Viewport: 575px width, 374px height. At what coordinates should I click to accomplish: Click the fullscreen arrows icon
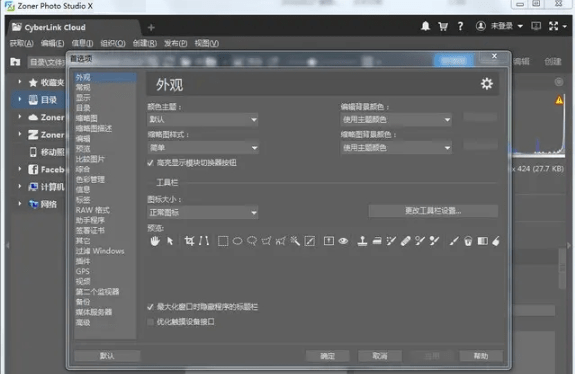pyautogui.click(x=553, y=26)
